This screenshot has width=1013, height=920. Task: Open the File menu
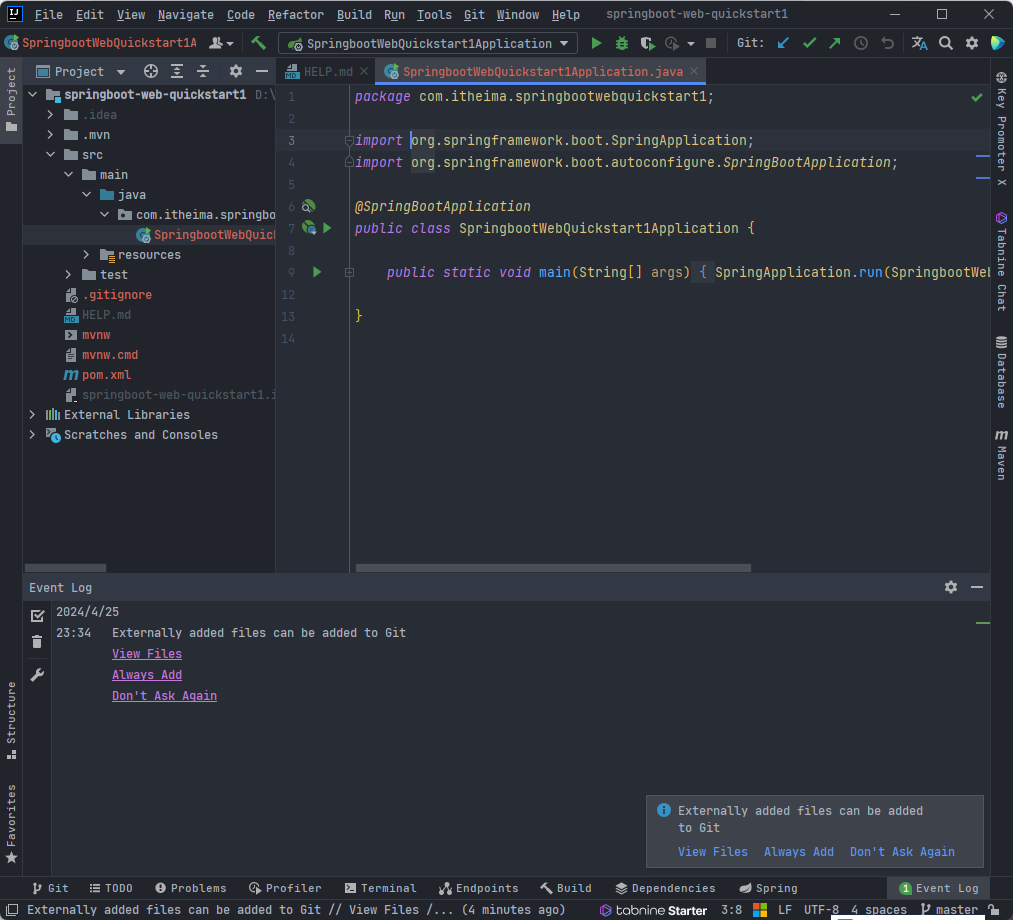pos(48,14)
